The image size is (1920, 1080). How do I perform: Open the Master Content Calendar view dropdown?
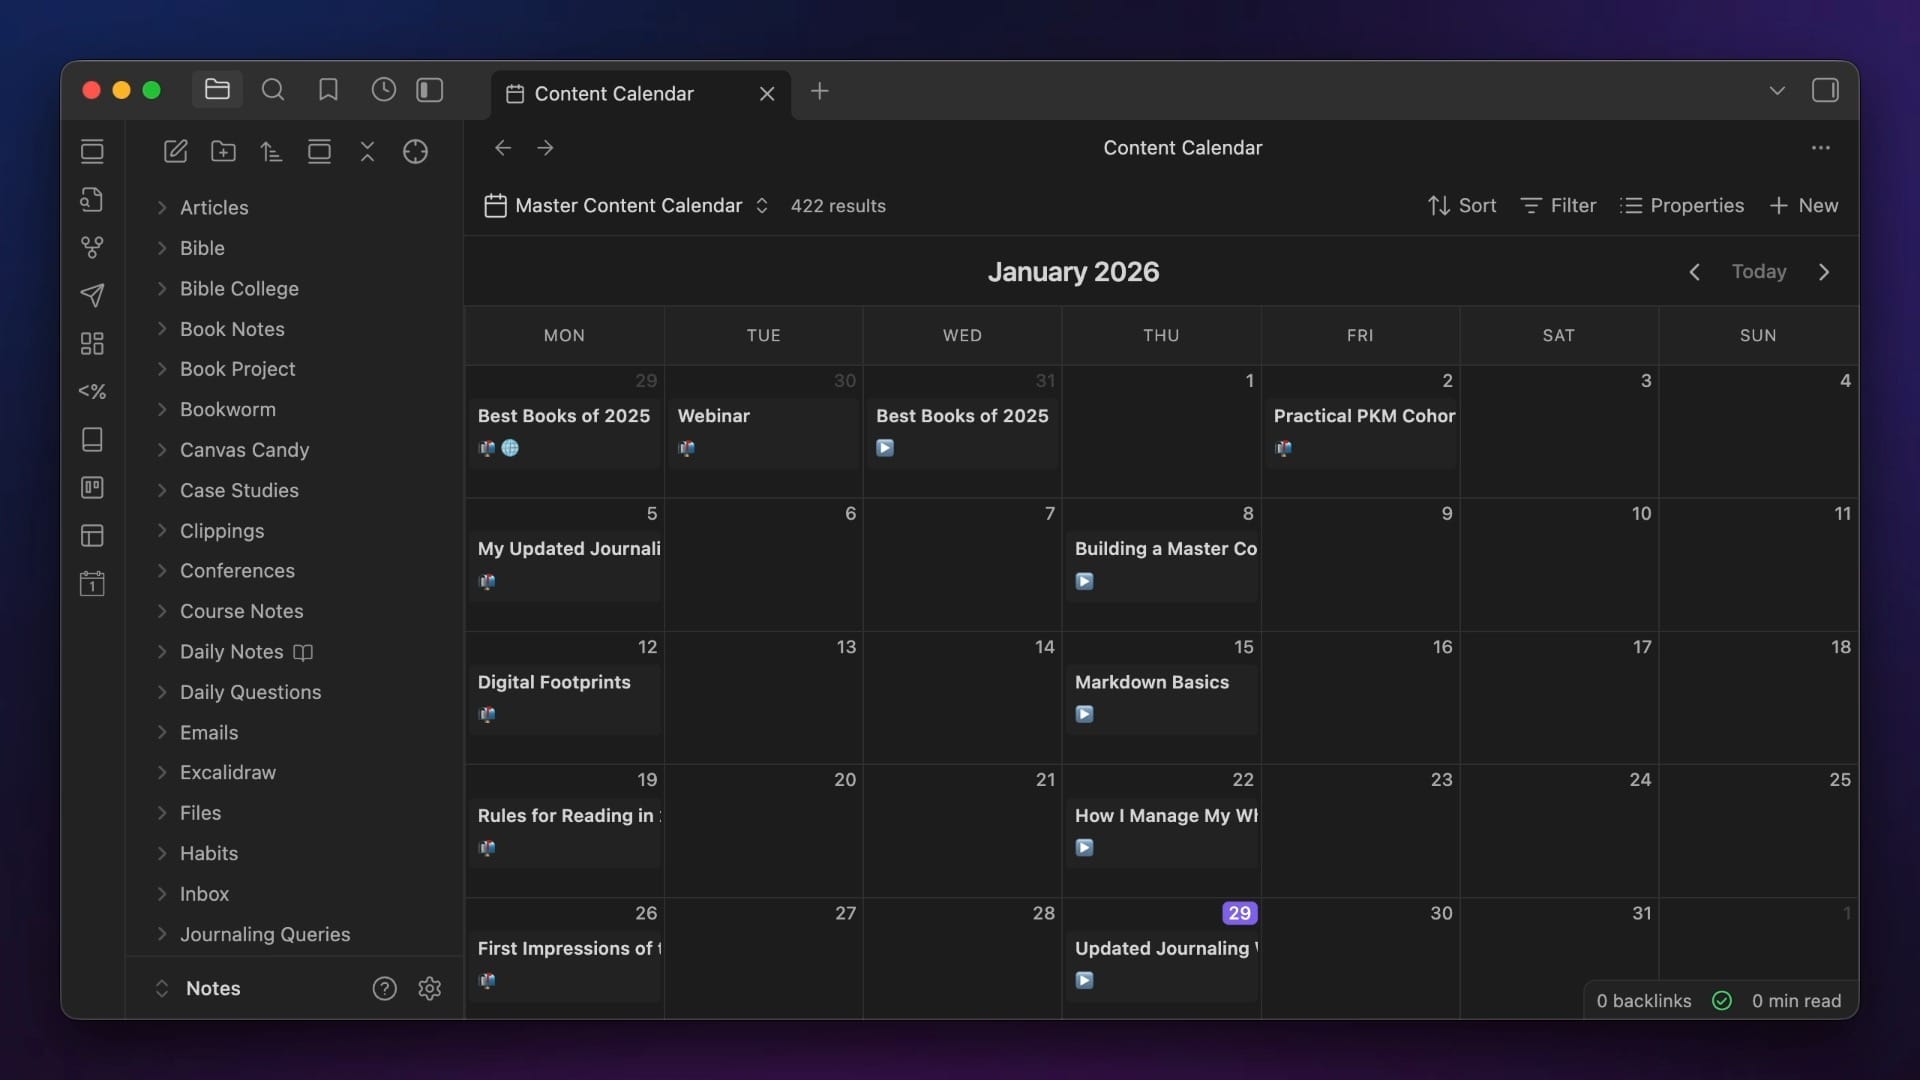pyautogui.click(x=627, y=206)
